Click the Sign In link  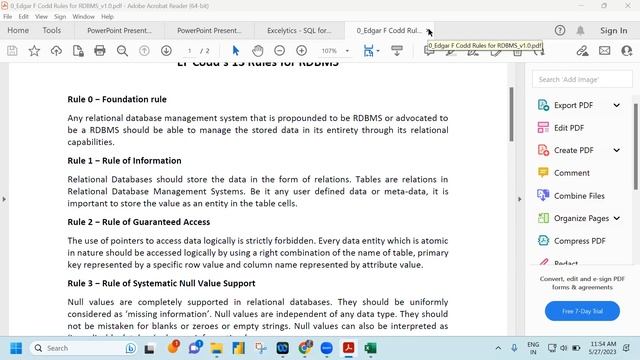[613, 31]
